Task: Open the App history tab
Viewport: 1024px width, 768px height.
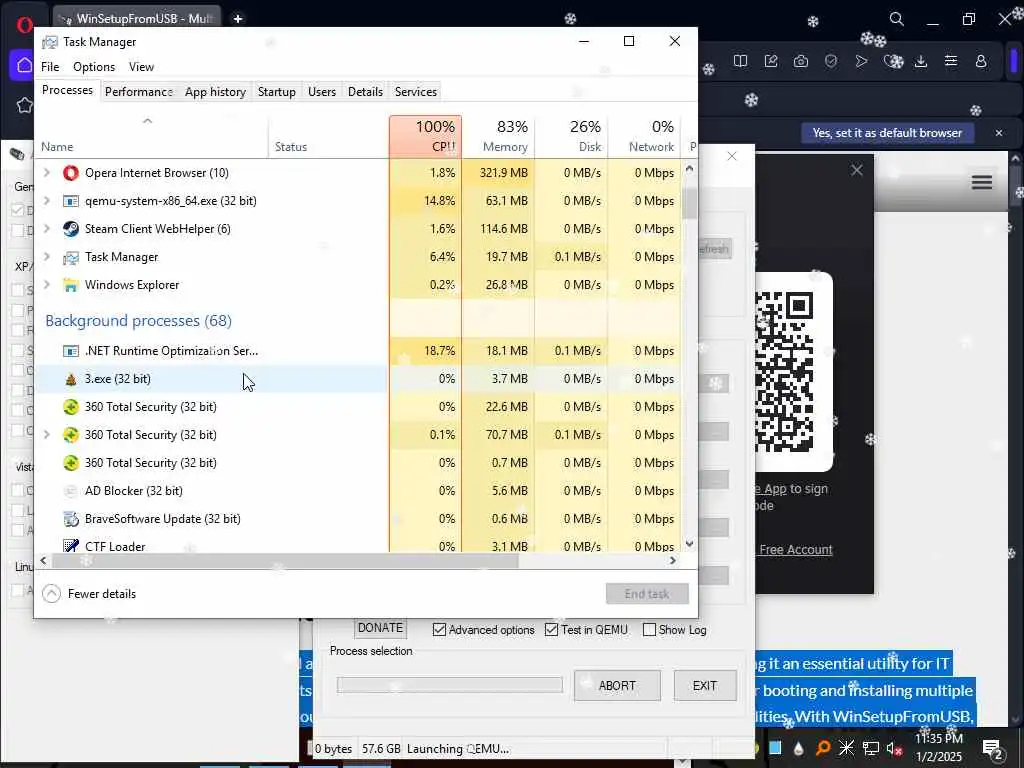Action: [216, 92]
